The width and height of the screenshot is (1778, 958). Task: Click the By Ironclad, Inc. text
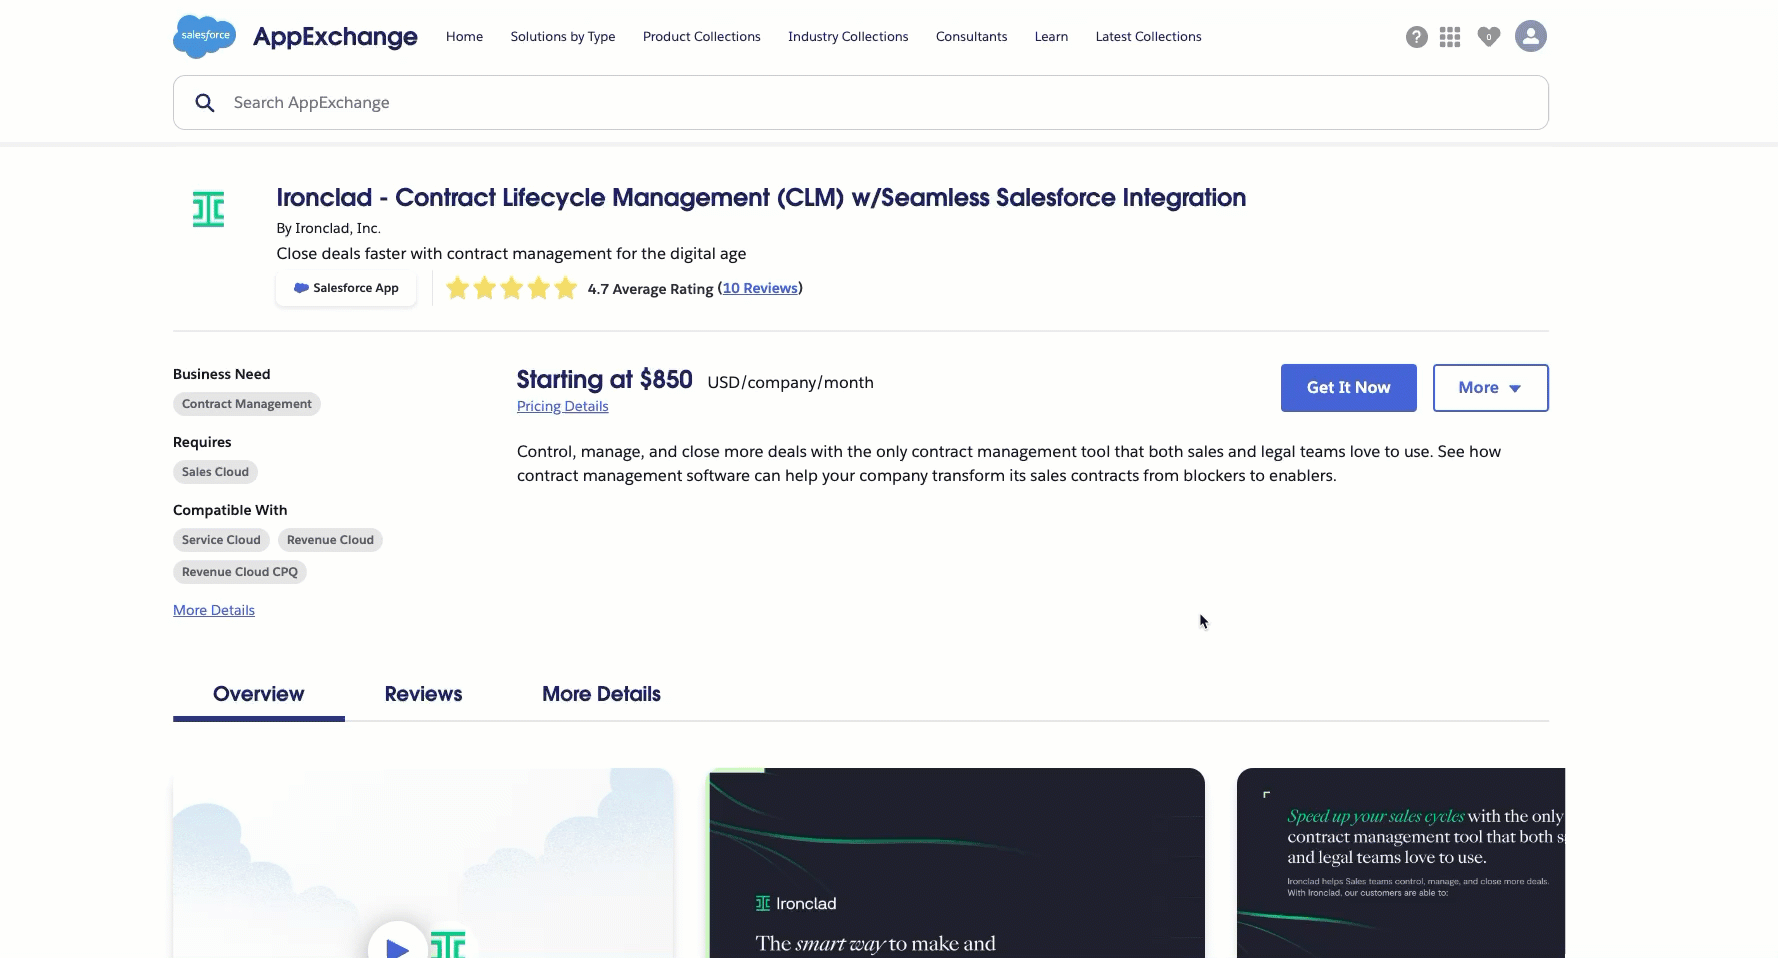tap(329, 228)
